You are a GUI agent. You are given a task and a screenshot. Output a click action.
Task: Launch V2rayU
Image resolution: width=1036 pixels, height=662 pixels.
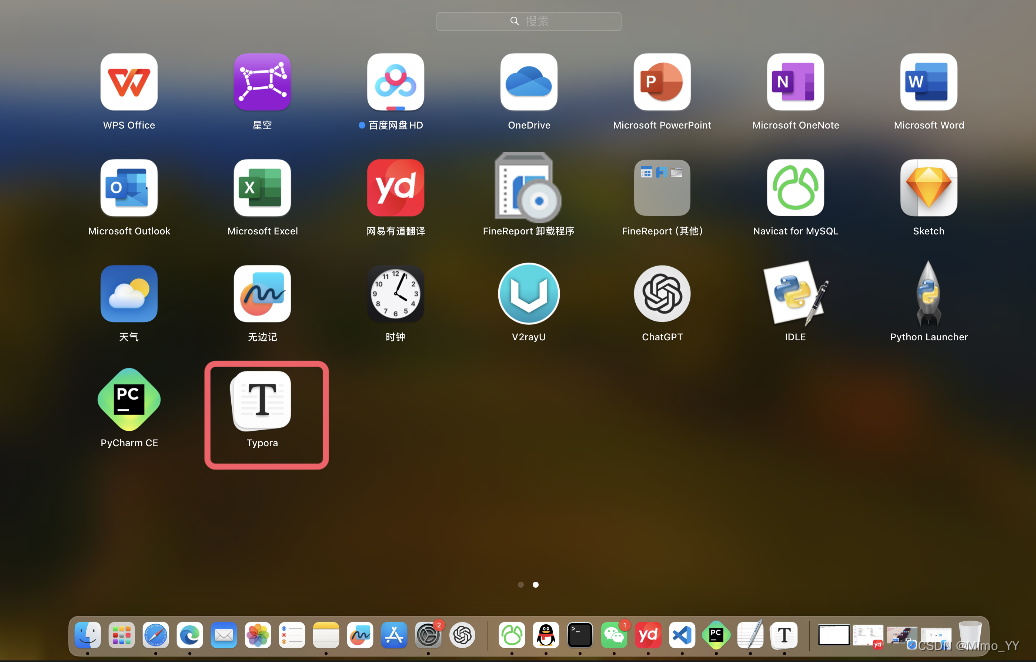click(529, 293)
